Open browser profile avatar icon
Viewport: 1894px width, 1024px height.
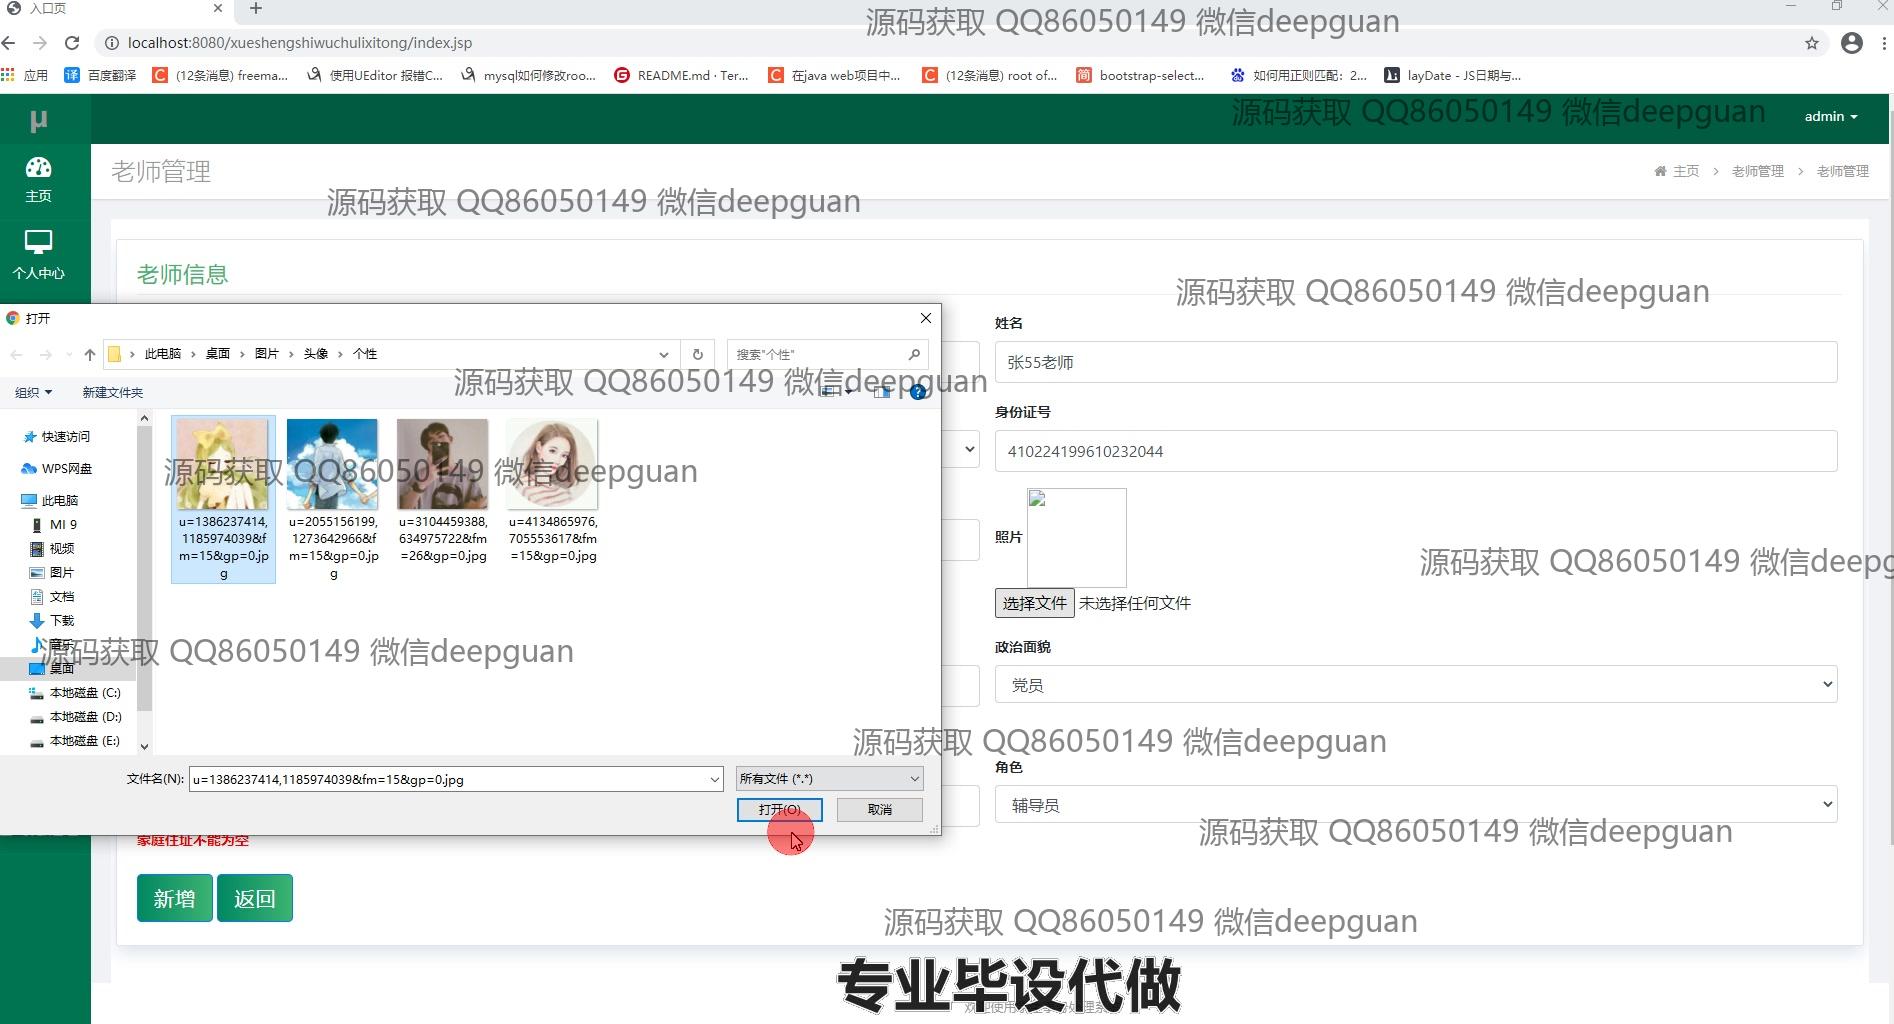coord(1851,43)
